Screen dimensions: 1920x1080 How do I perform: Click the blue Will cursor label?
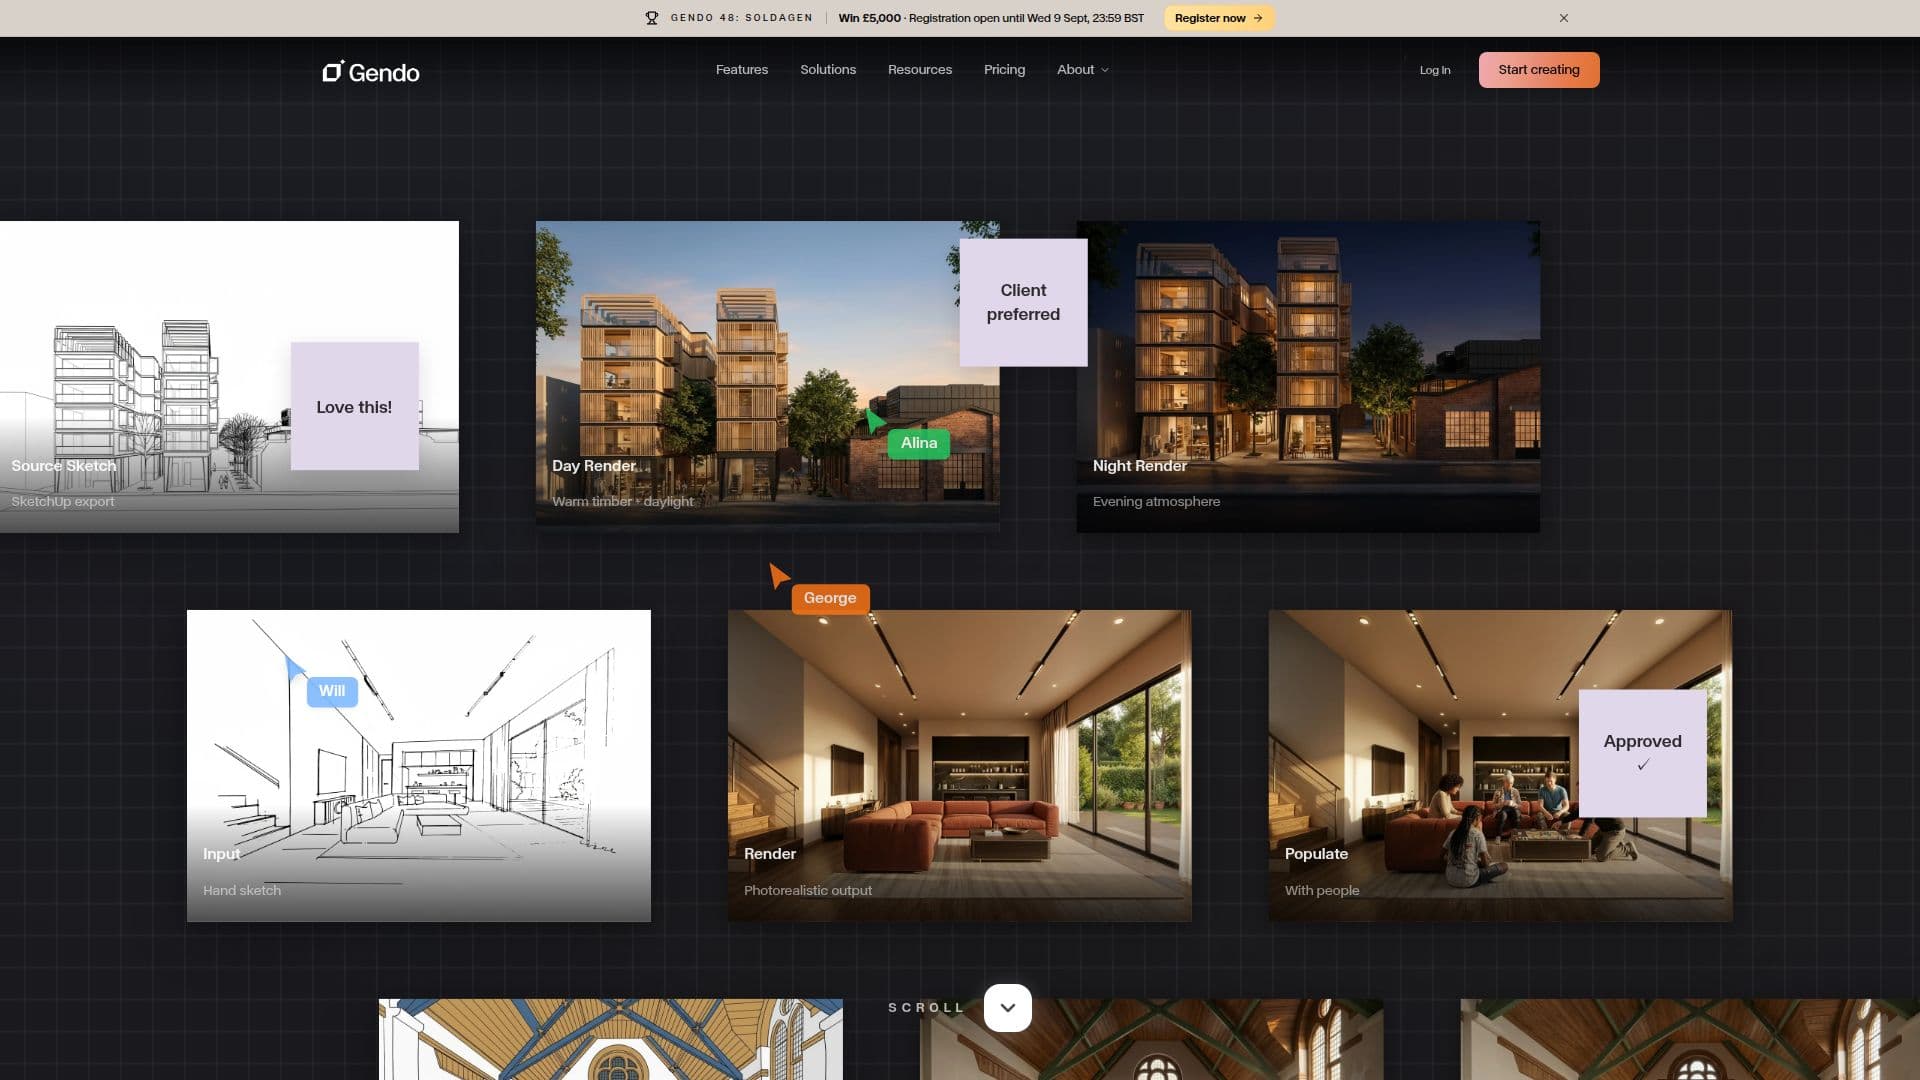coord(332,691)
